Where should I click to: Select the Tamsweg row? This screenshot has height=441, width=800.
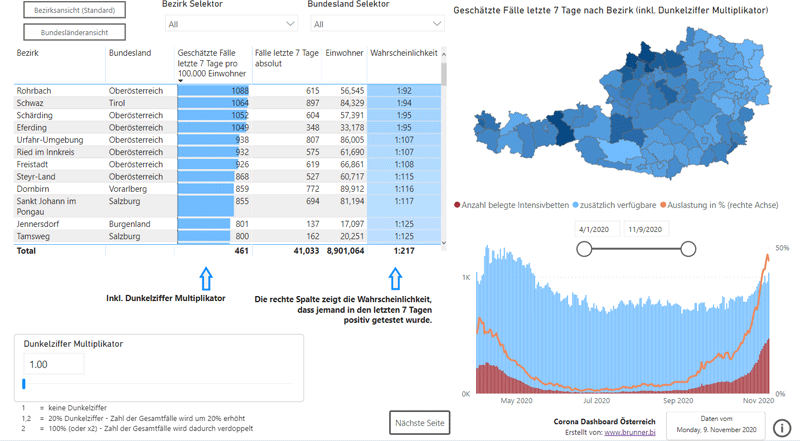click(228, 236)
